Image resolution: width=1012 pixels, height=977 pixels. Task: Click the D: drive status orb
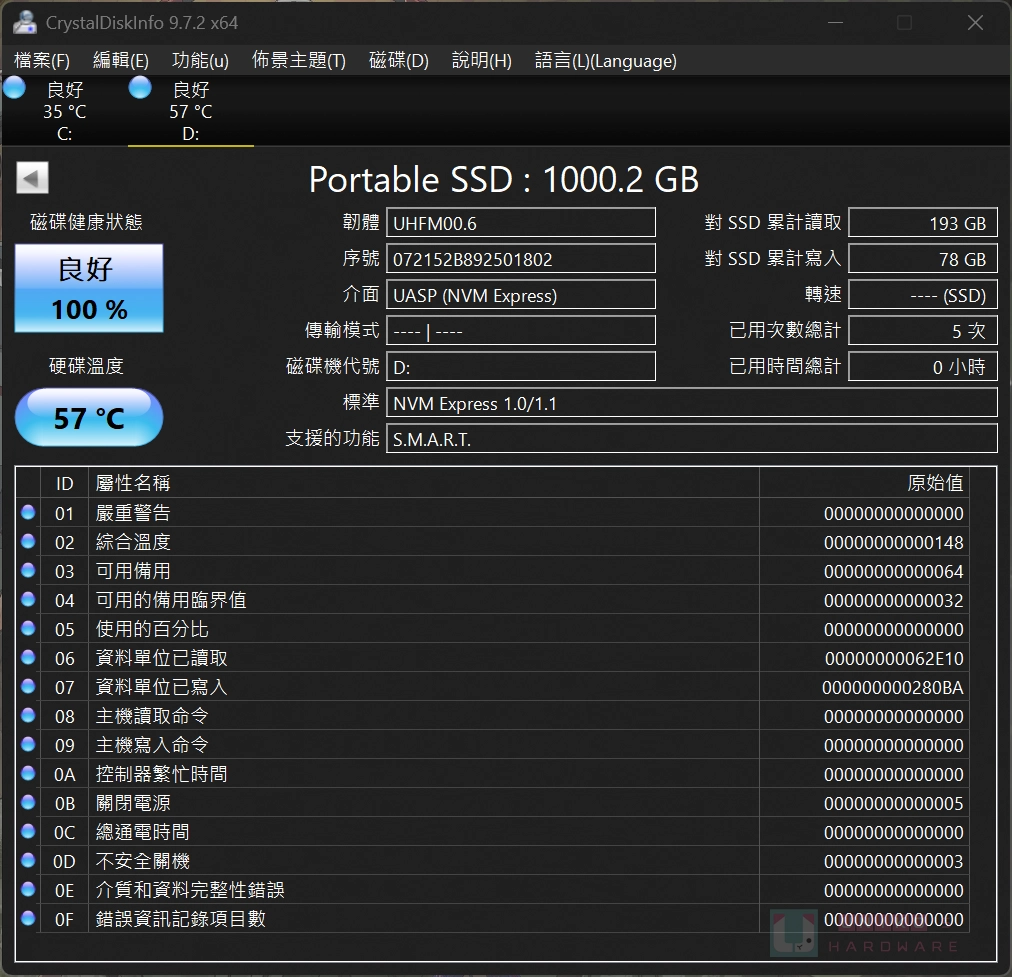tap(141, 88)
